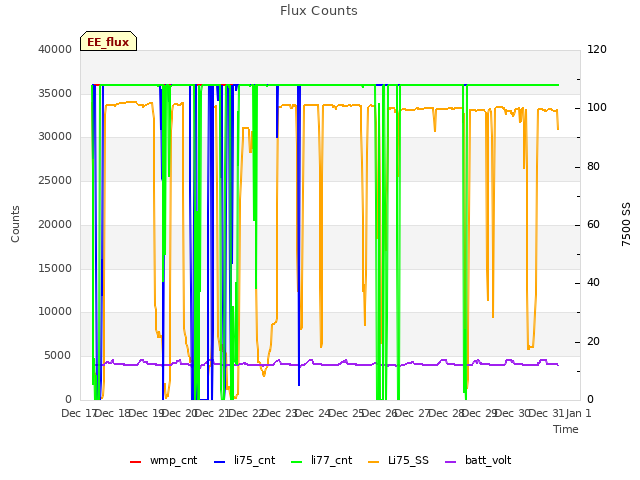Click the EE_flux tab label
The width and height of the screenshot is (640, 480).
[x=108, y=42]
